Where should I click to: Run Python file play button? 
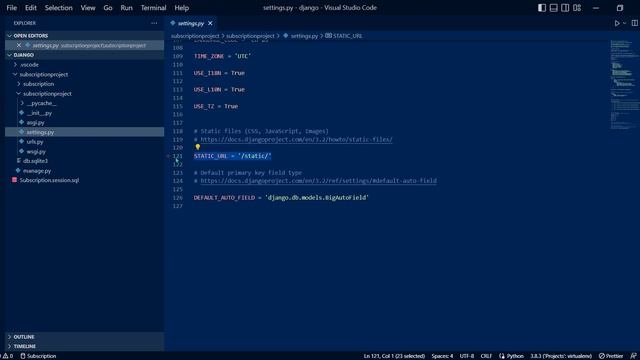click(617, 23)
